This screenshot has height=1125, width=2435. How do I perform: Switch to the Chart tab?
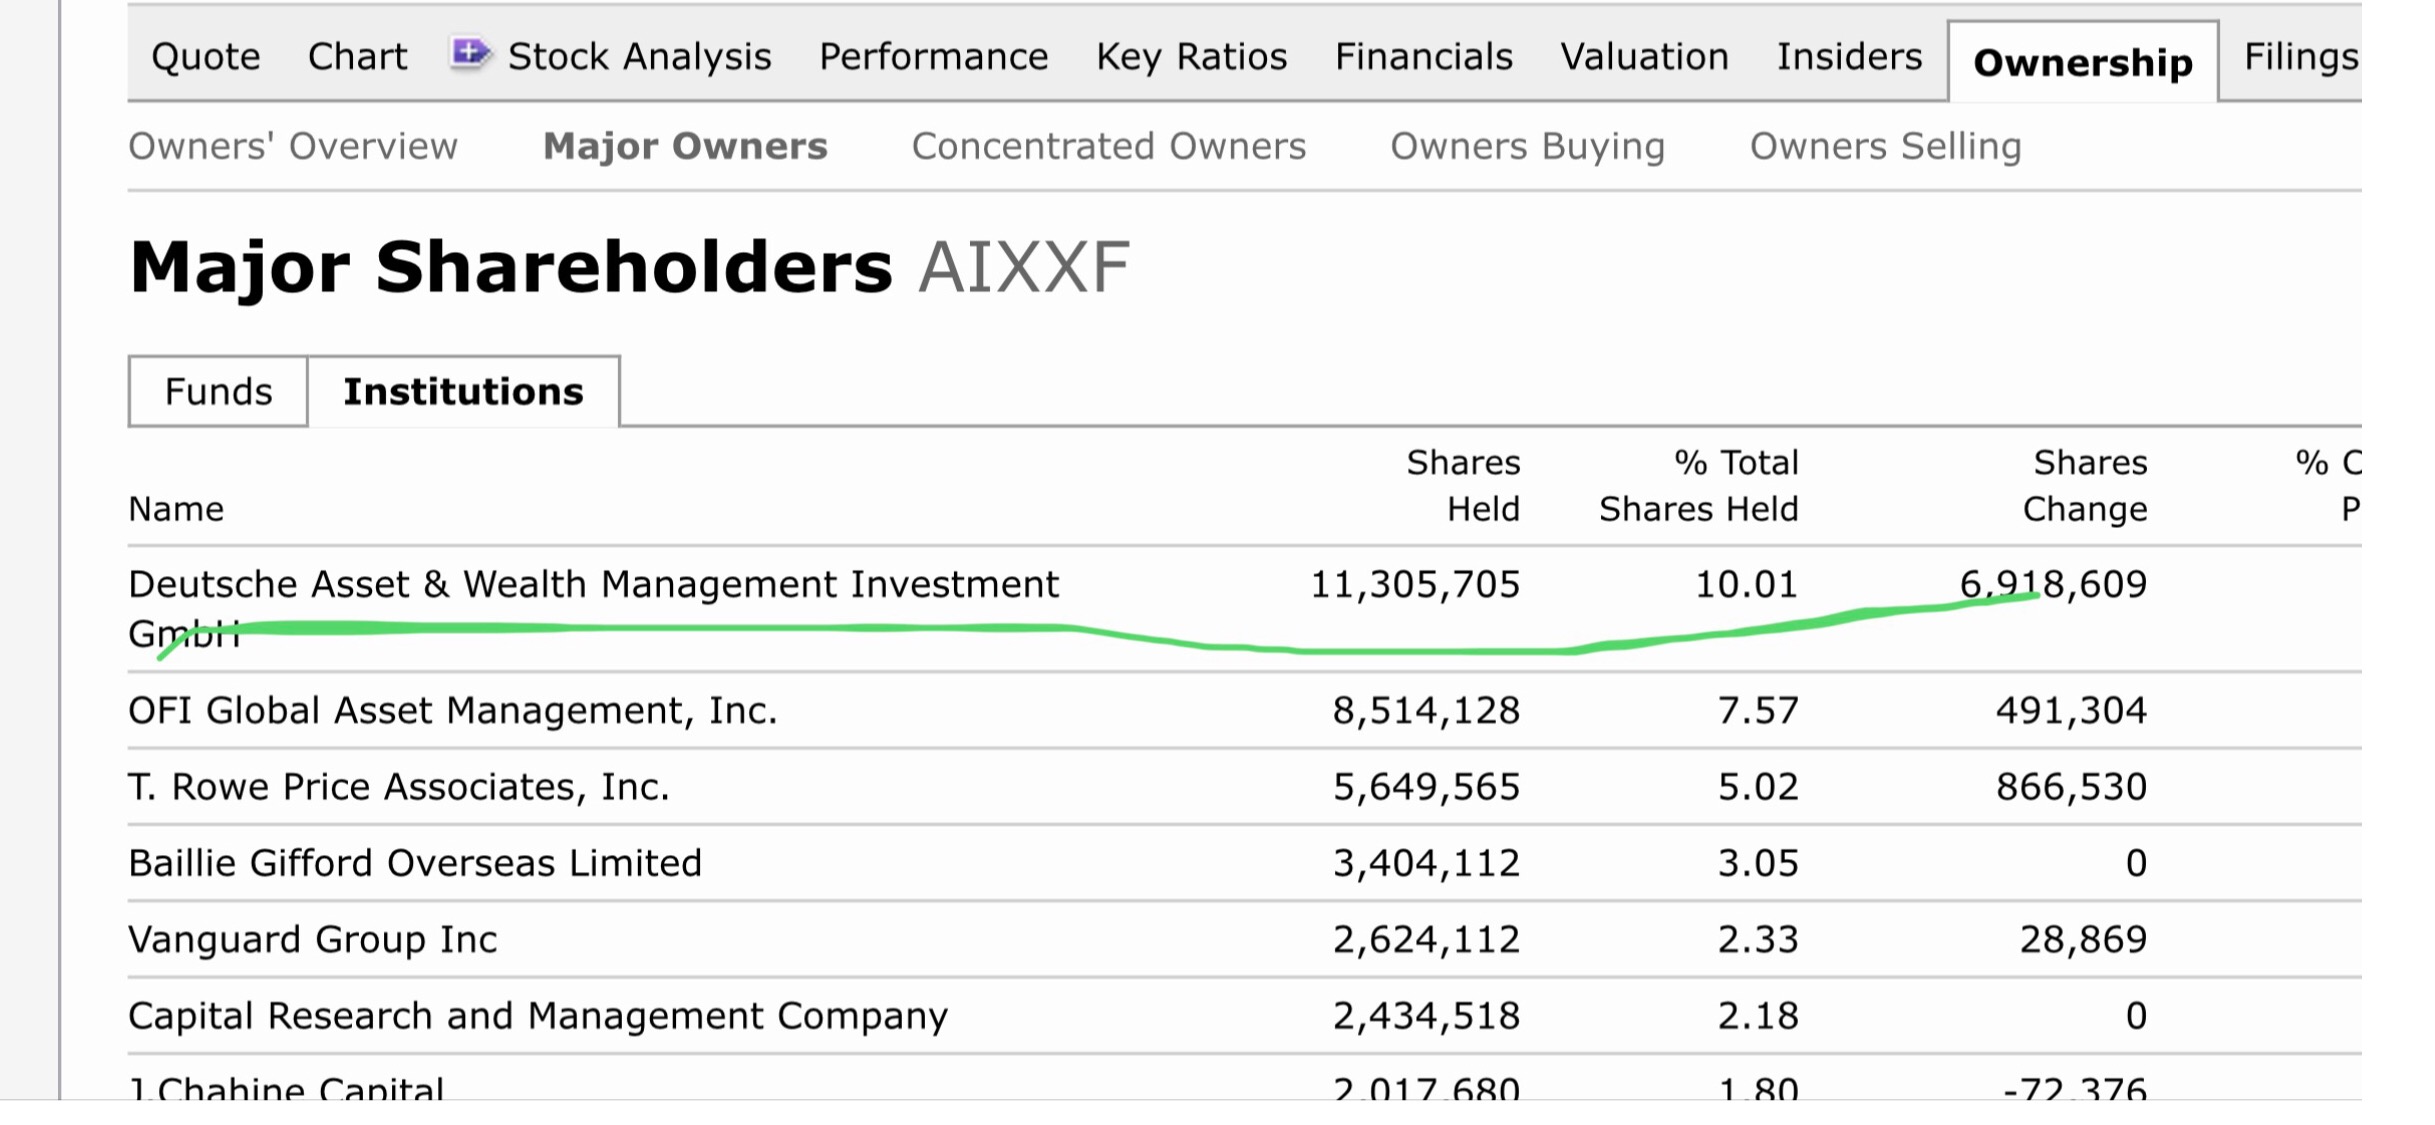(357, 57)
